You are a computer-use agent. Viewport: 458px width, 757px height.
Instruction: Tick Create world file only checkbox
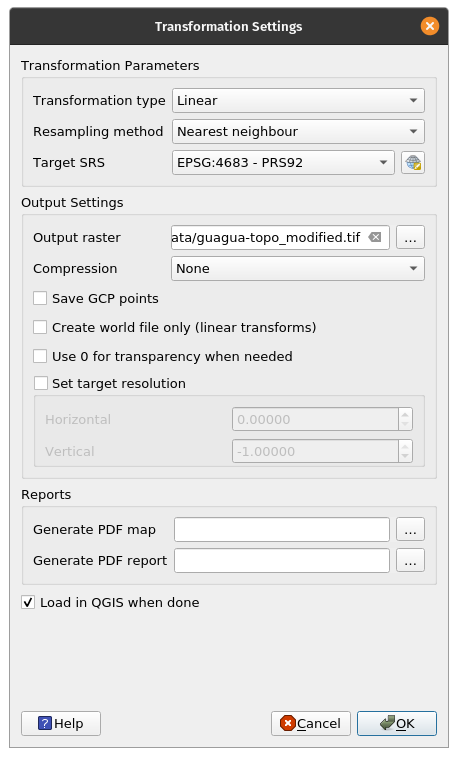40,327
